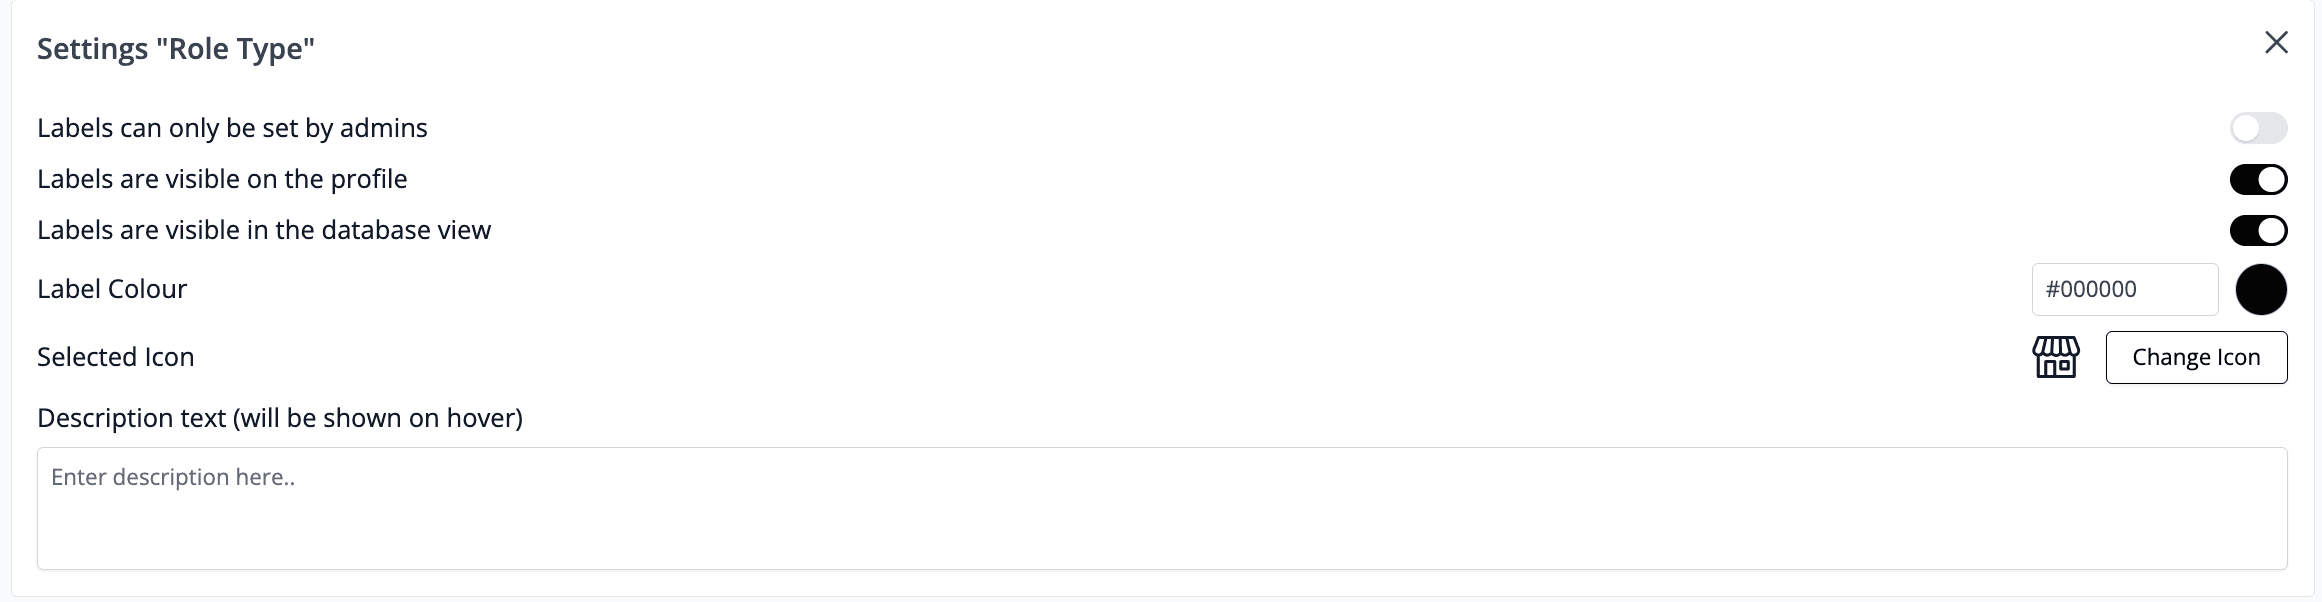The height and width of the screenshot is (602, 2322).
Task: Focus the #000000 hex colour field
Action: click(x=2124, y=290)
